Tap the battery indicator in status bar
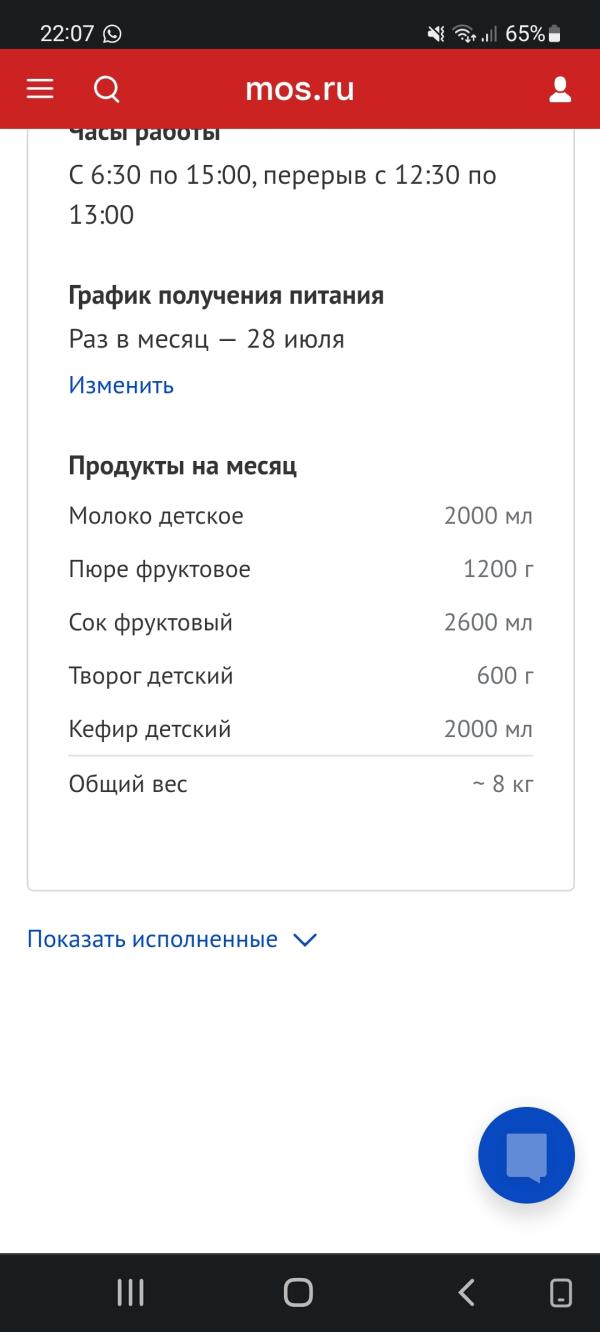Screen dimensions: 600x1332 pos(555,34)
